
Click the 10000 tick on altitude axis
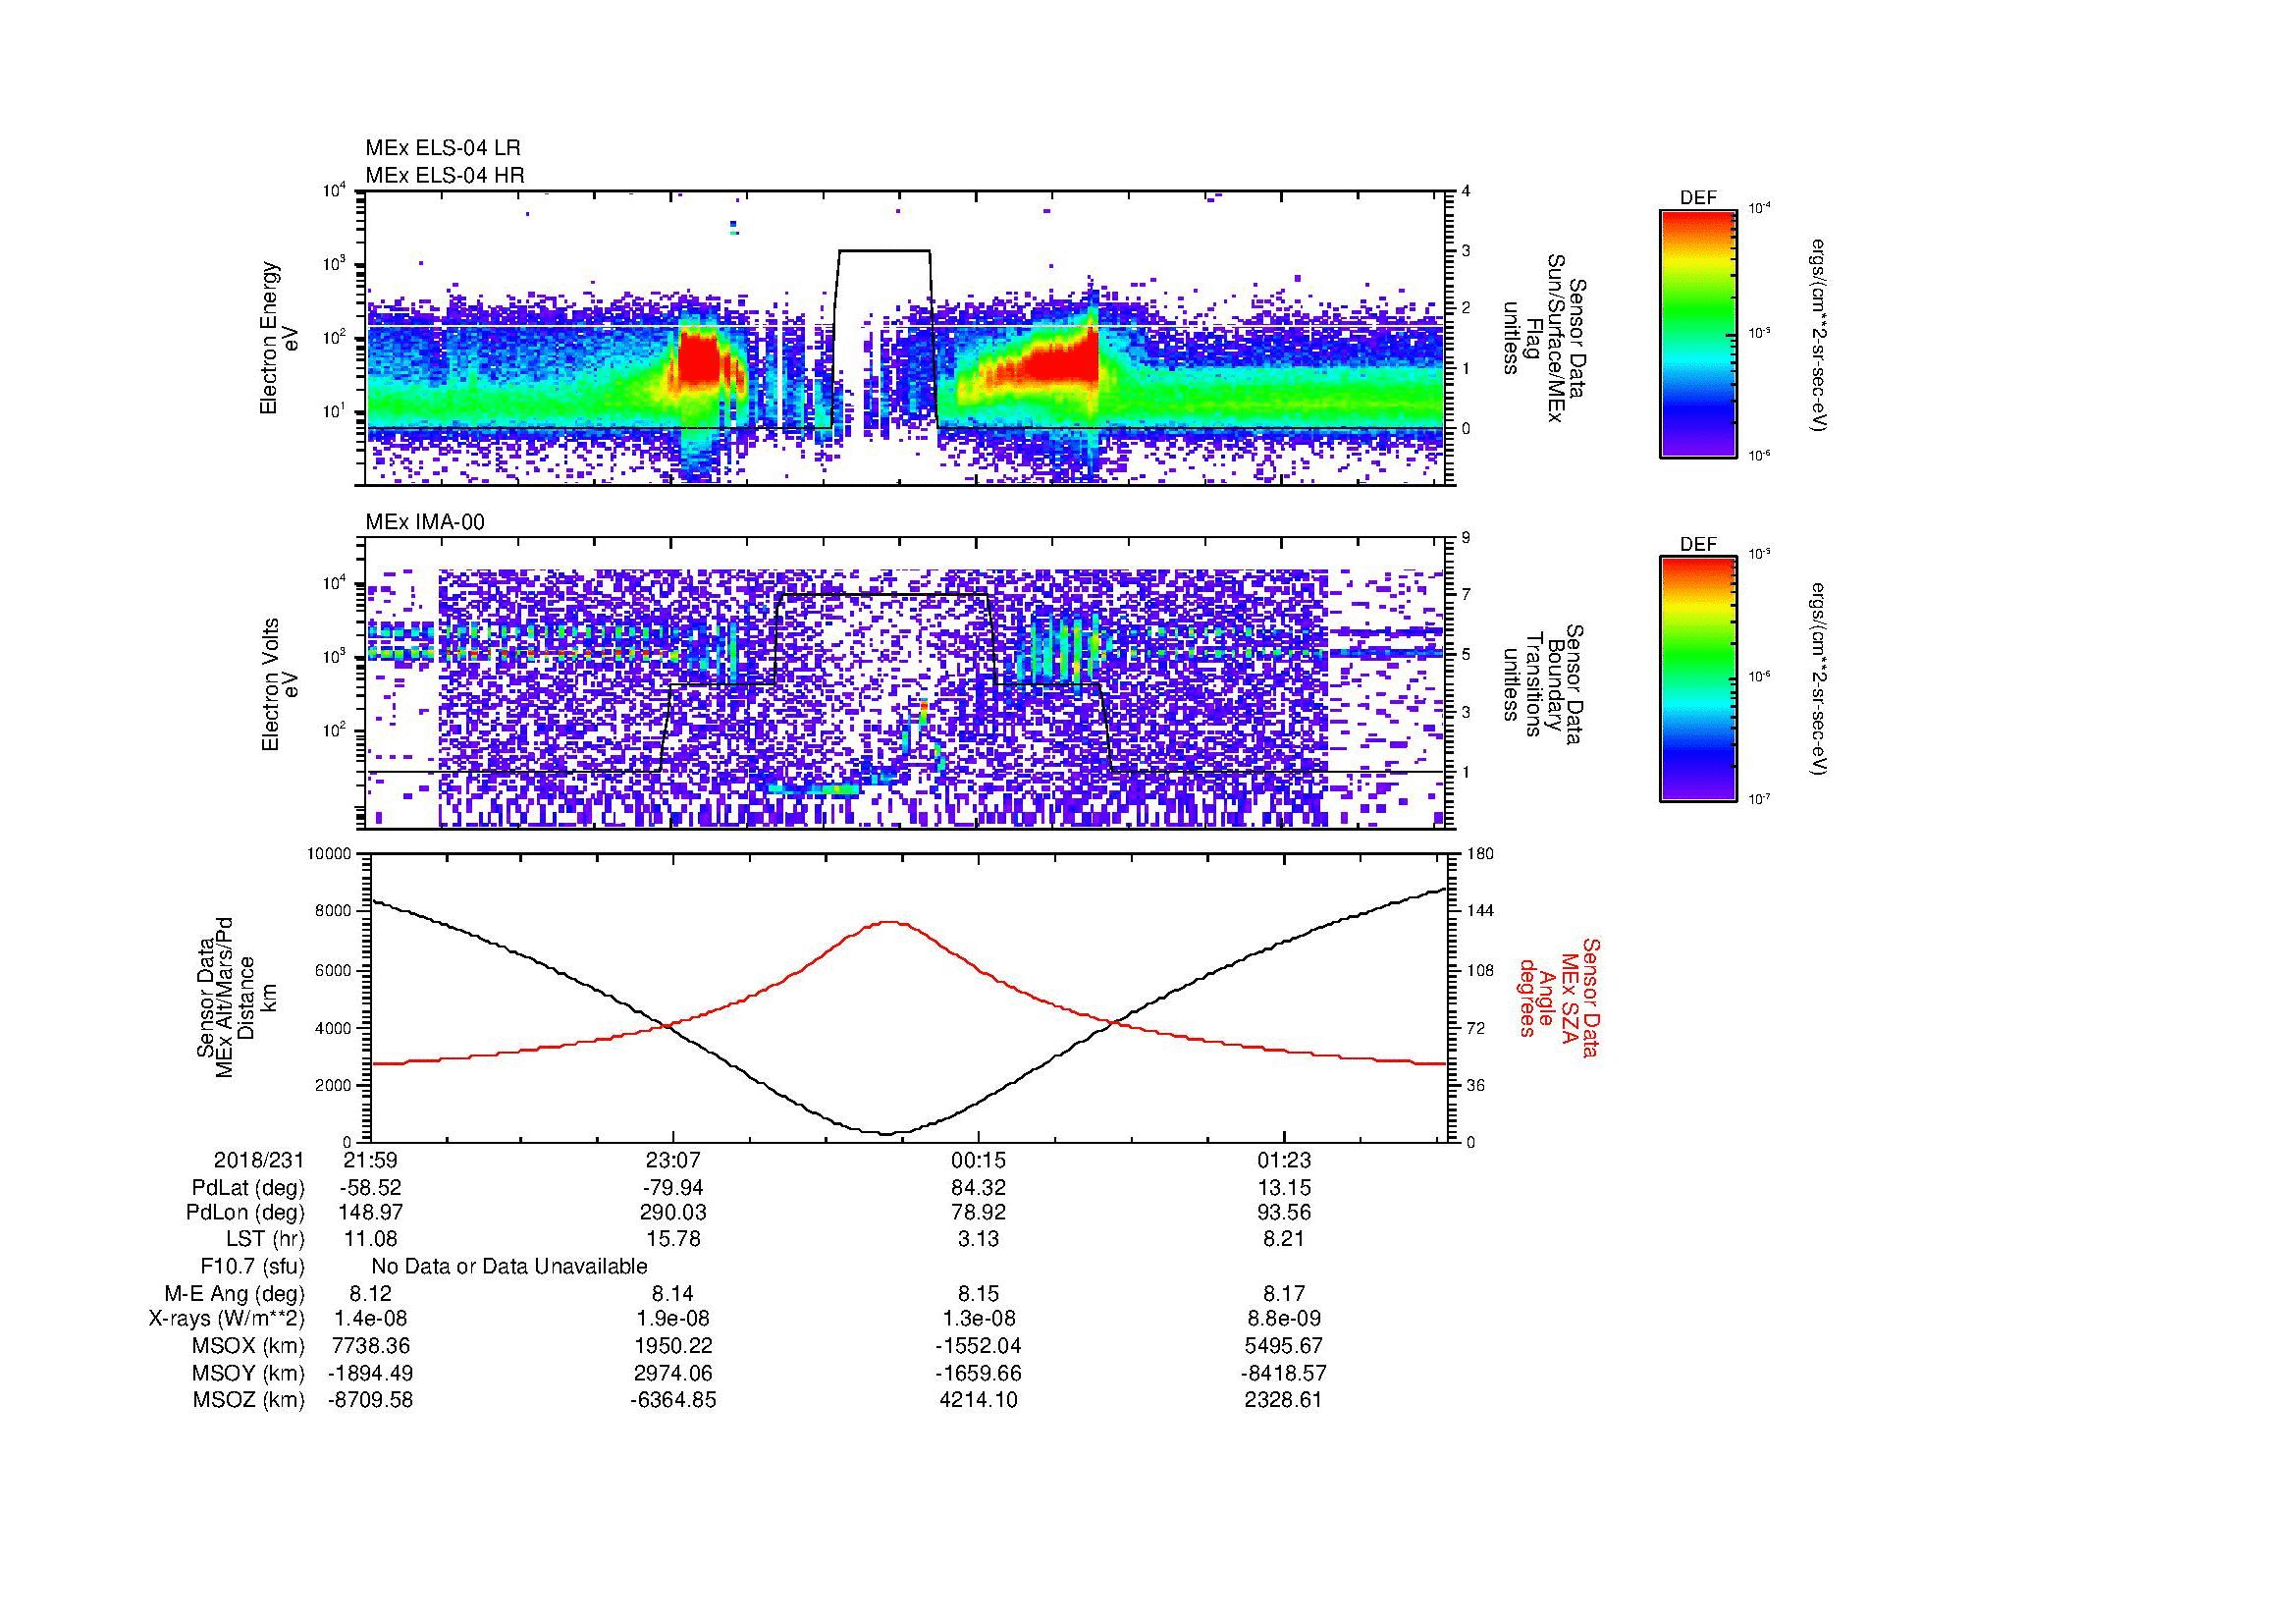tap(331, 854)
